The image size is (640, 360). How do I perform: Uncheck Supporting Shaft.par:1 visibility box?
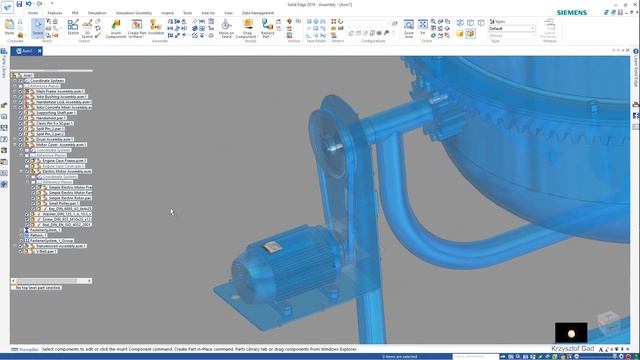point(21,113)
